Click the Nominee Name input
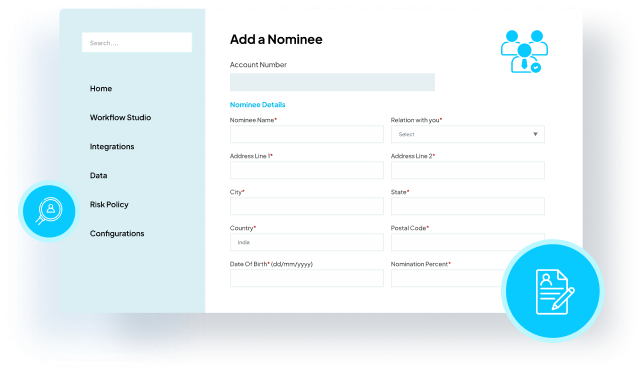This screenshot has width=642, height=371. (x=307, y=134)
